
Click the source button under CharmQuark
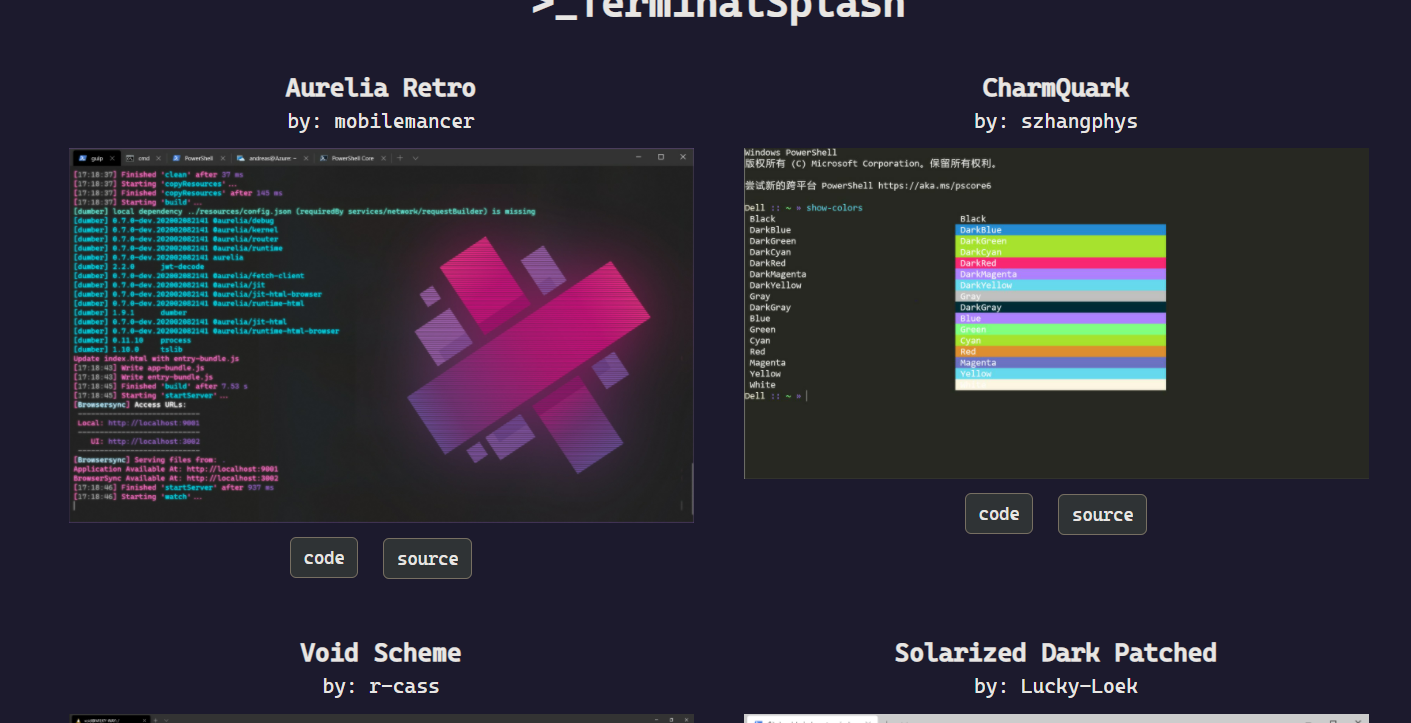coord(1102,515)
